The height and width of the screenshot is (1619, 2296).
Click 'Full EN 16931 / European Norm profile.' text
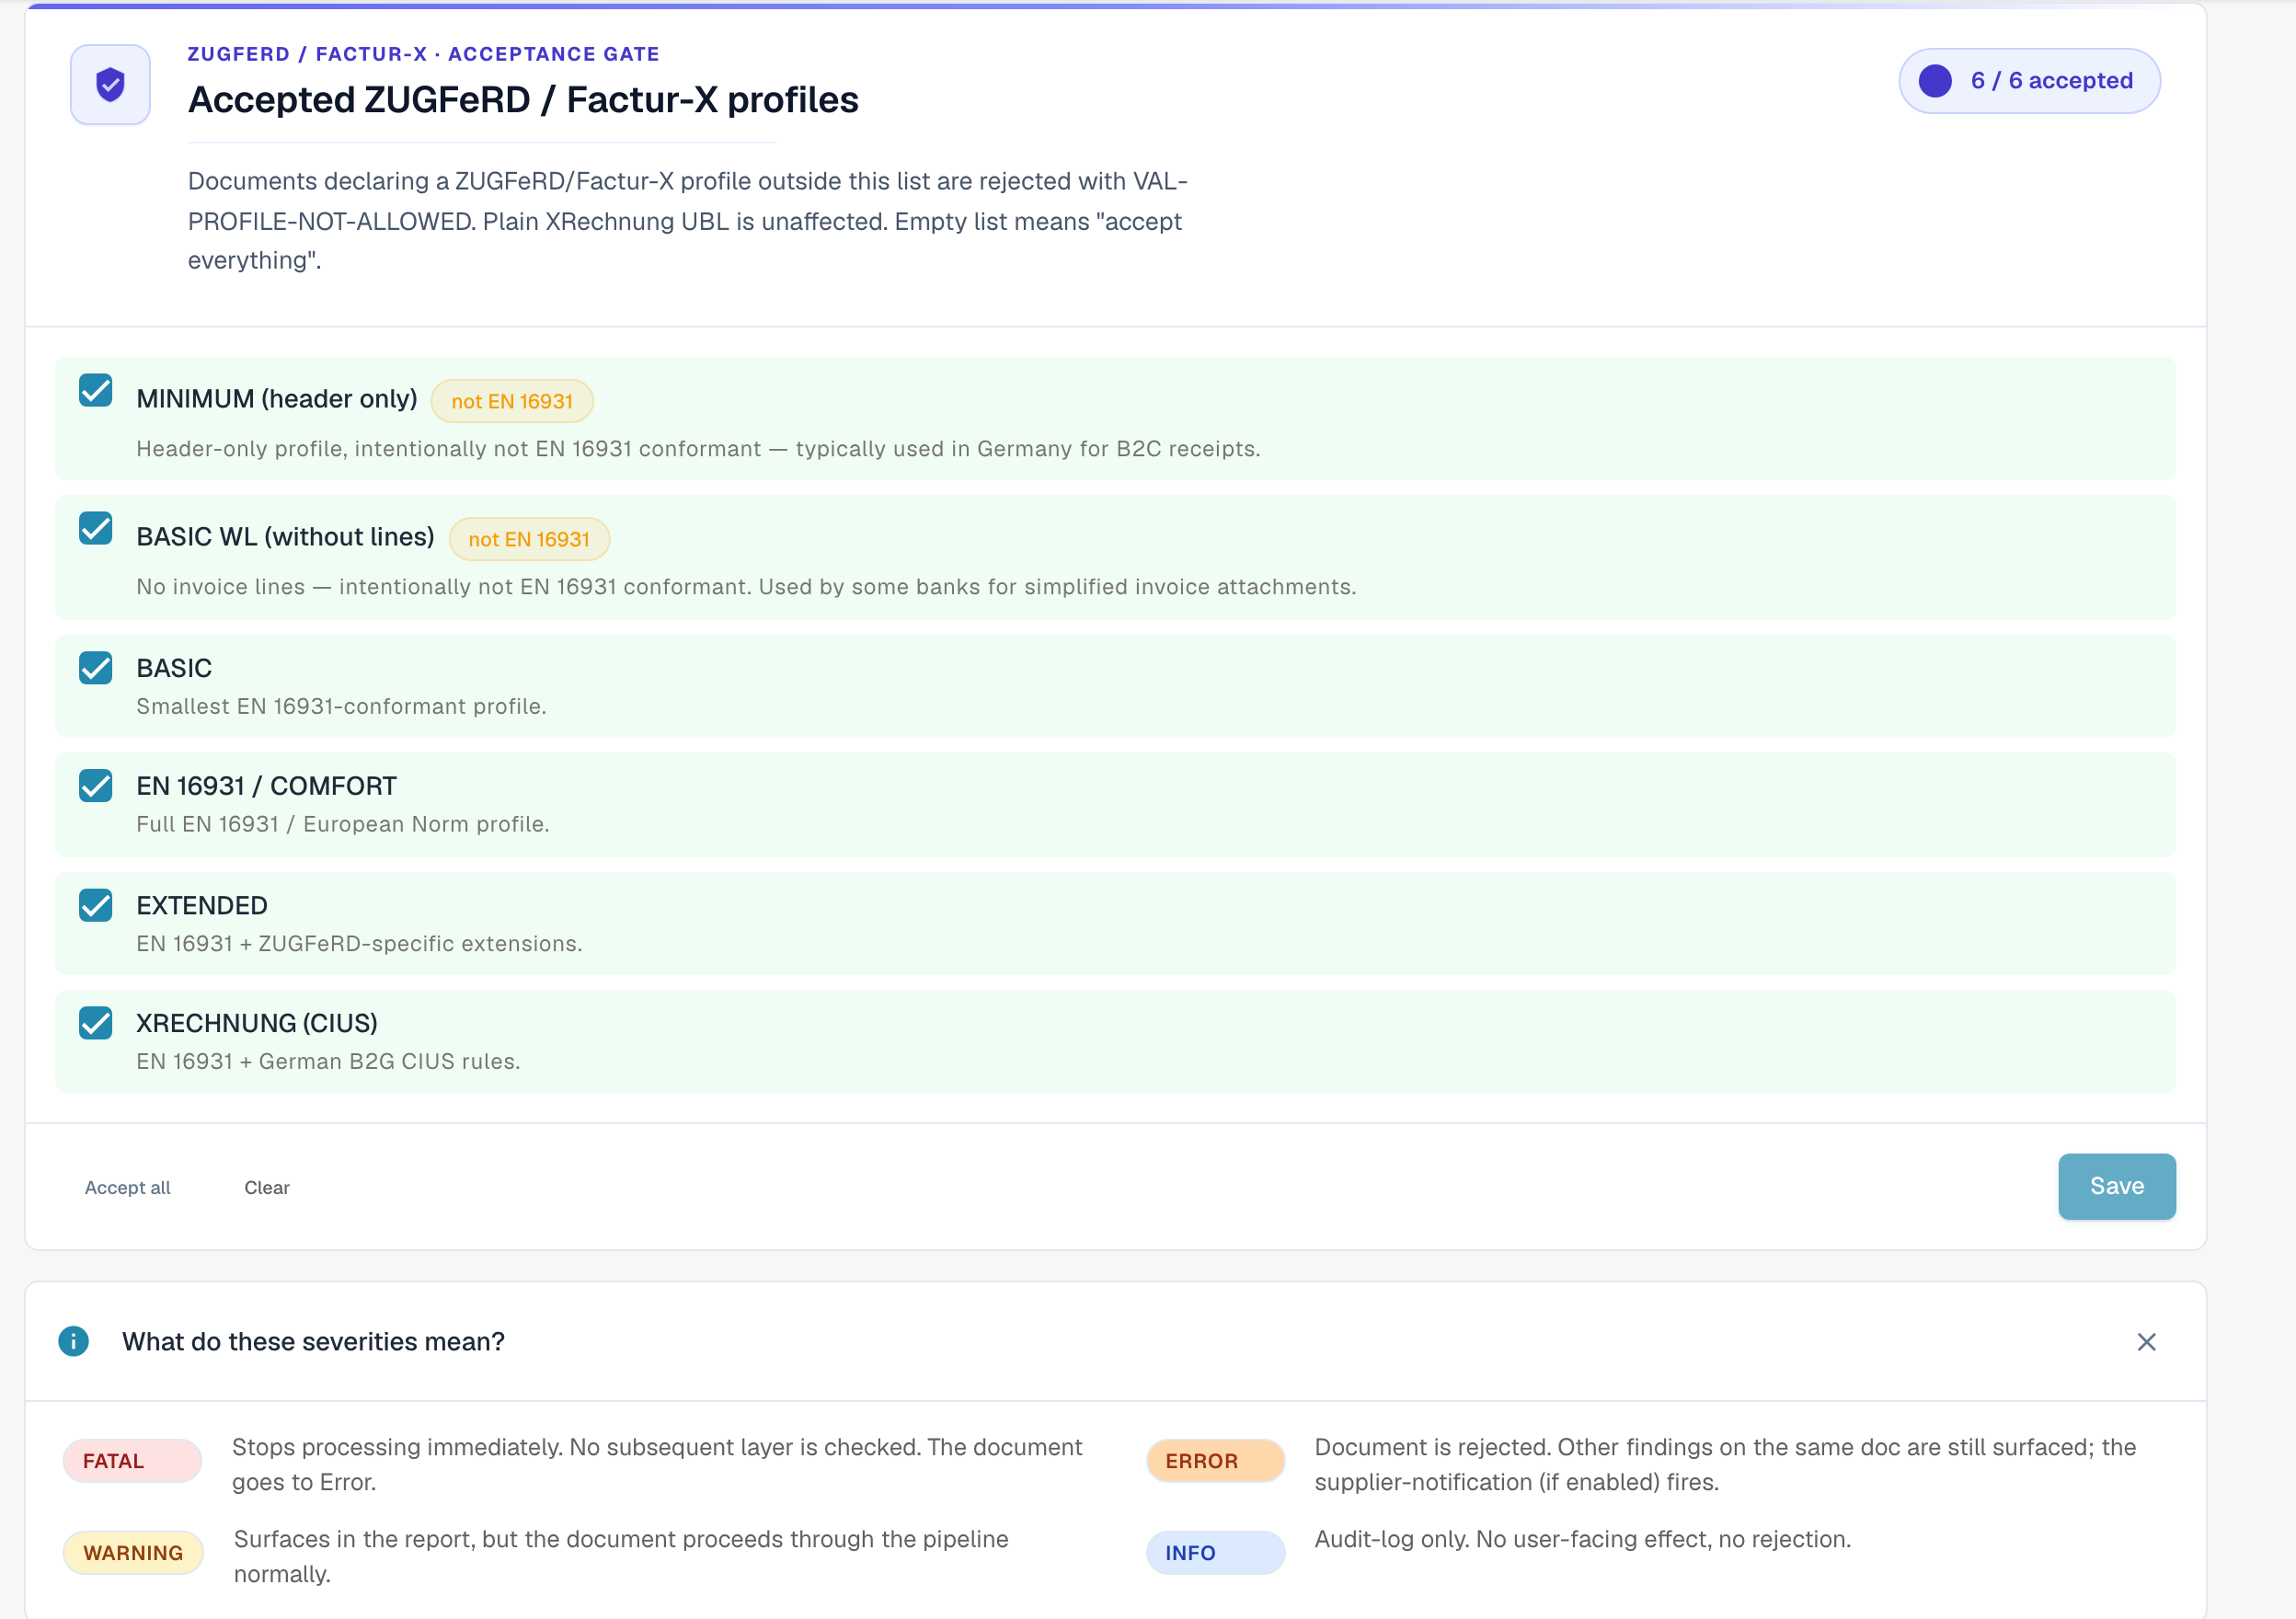(x=343, y=824)
